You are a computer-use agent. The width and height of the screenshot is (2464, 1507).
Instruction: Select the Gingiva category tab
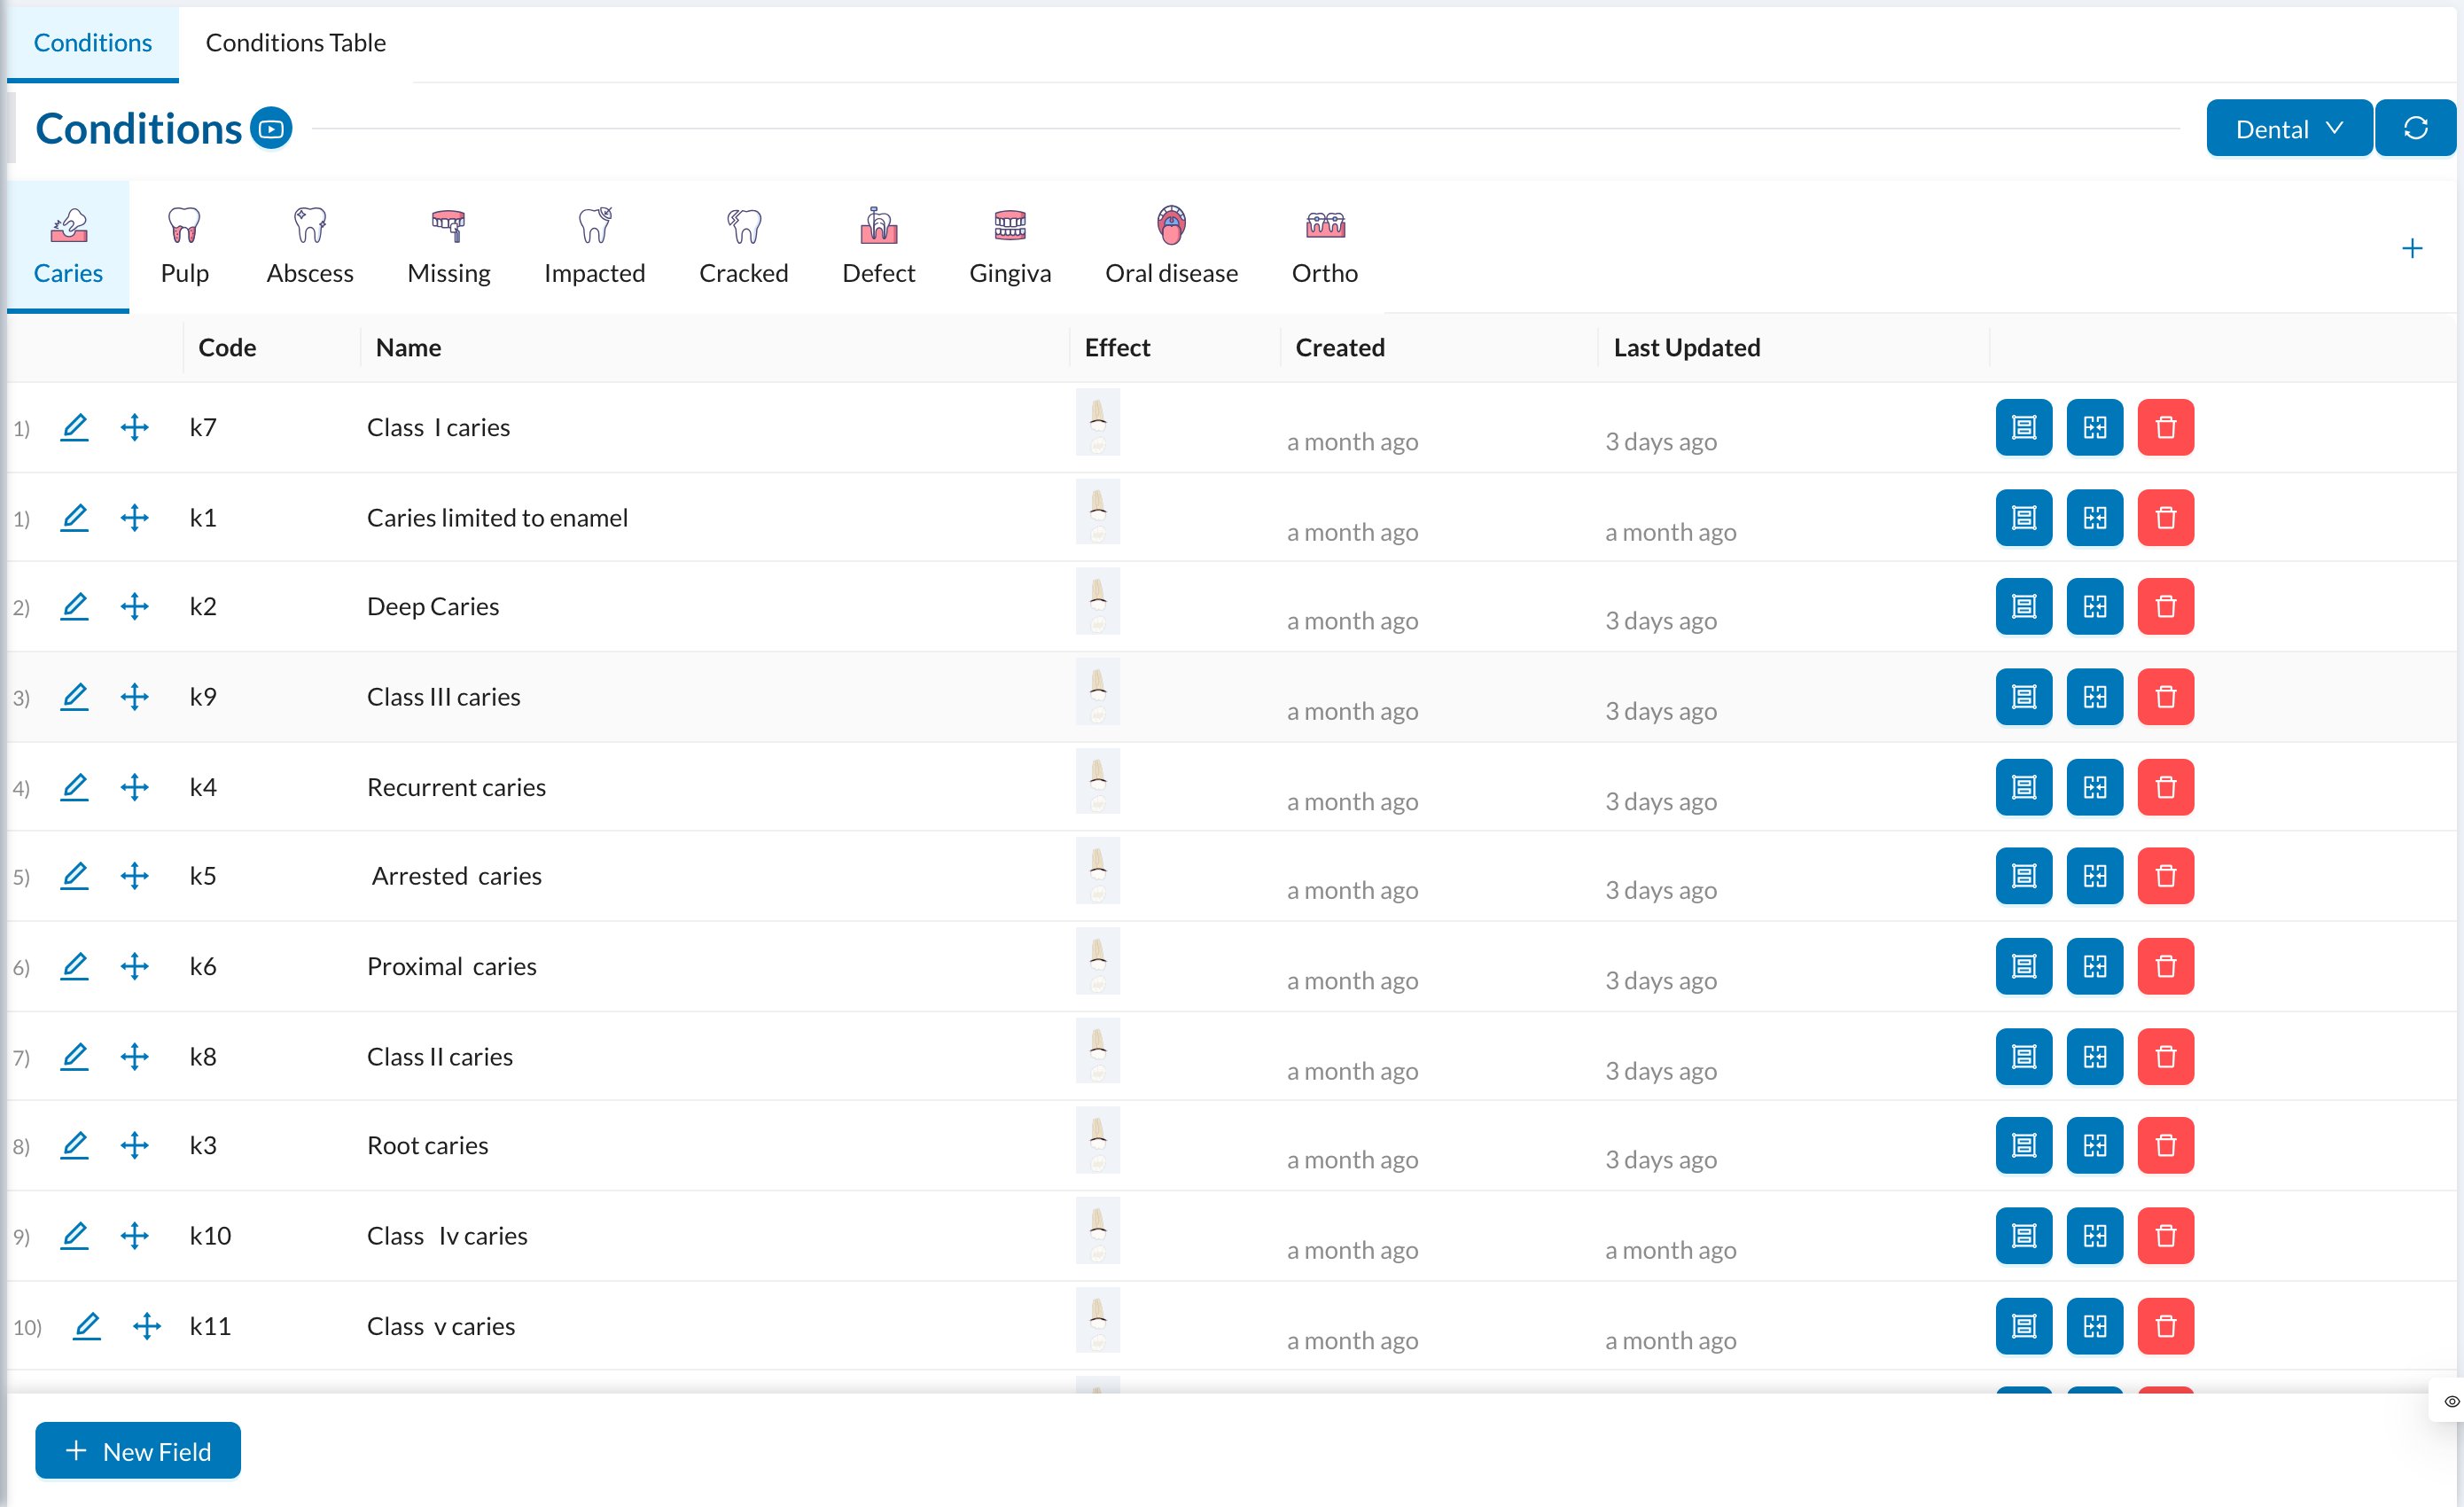click(x=1009, y=246)
